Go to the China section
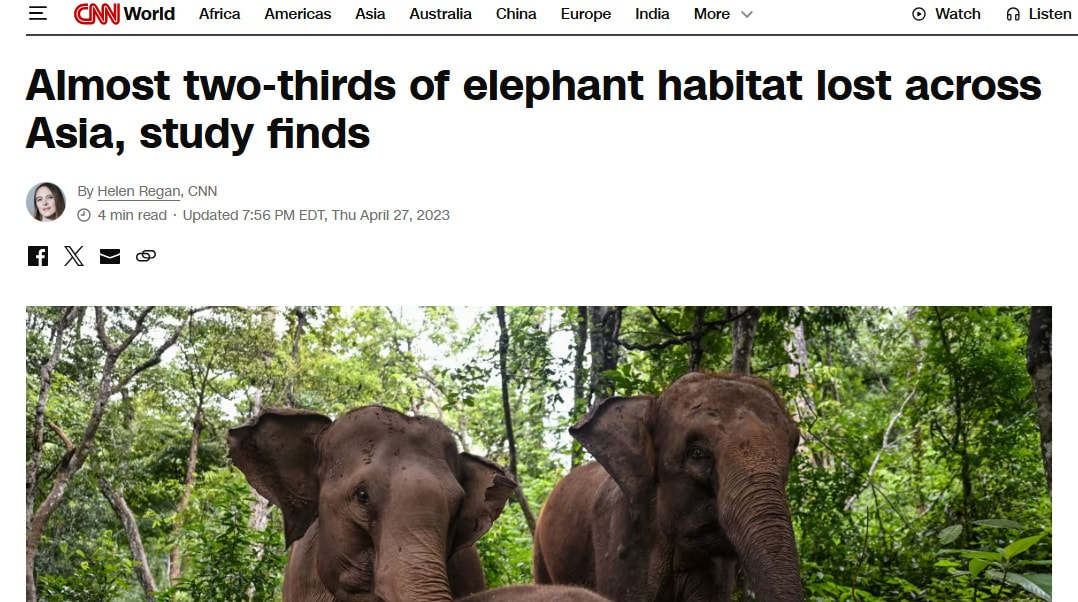The height and width of the screenshot is (602, 1078). 516,14
